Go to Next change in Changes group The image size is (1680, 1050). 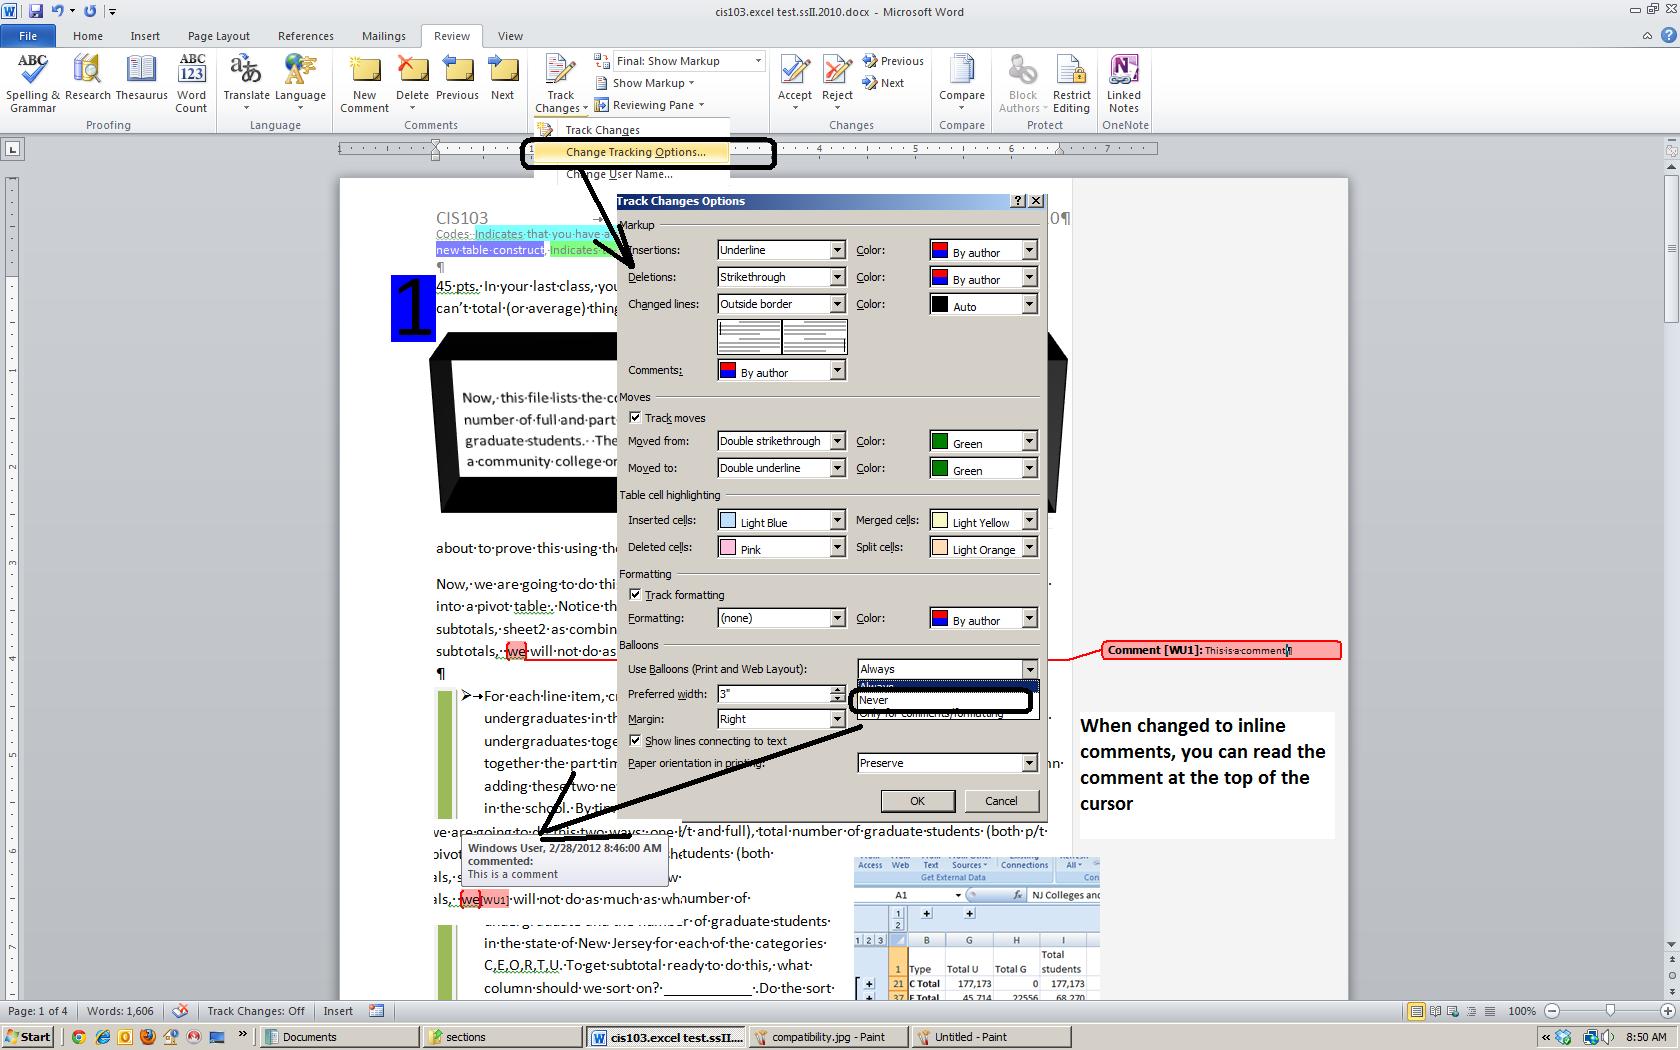pos(884,83)
